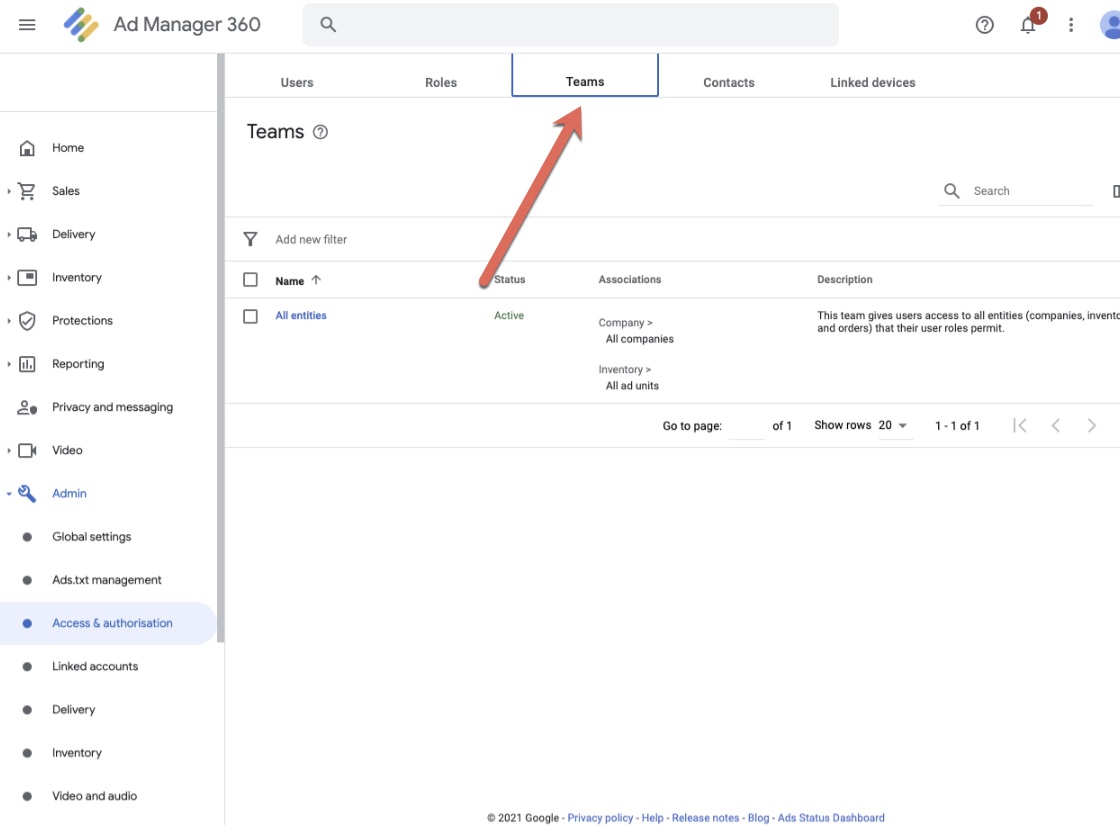Jump to first page icon

pos(1019,426)
